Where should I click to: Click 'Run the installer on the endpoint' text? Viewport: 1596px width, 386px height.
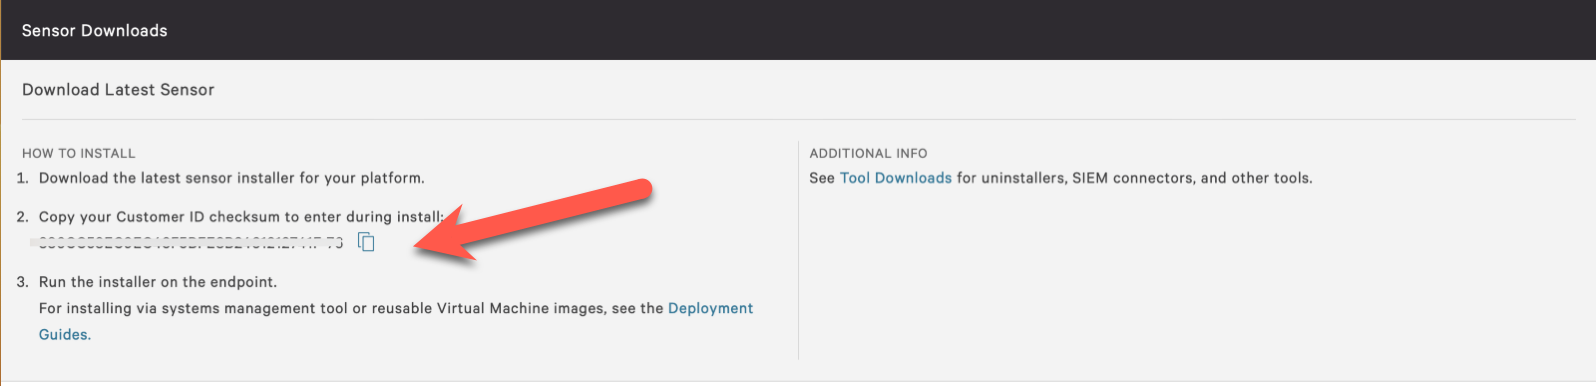click(158, 282)
